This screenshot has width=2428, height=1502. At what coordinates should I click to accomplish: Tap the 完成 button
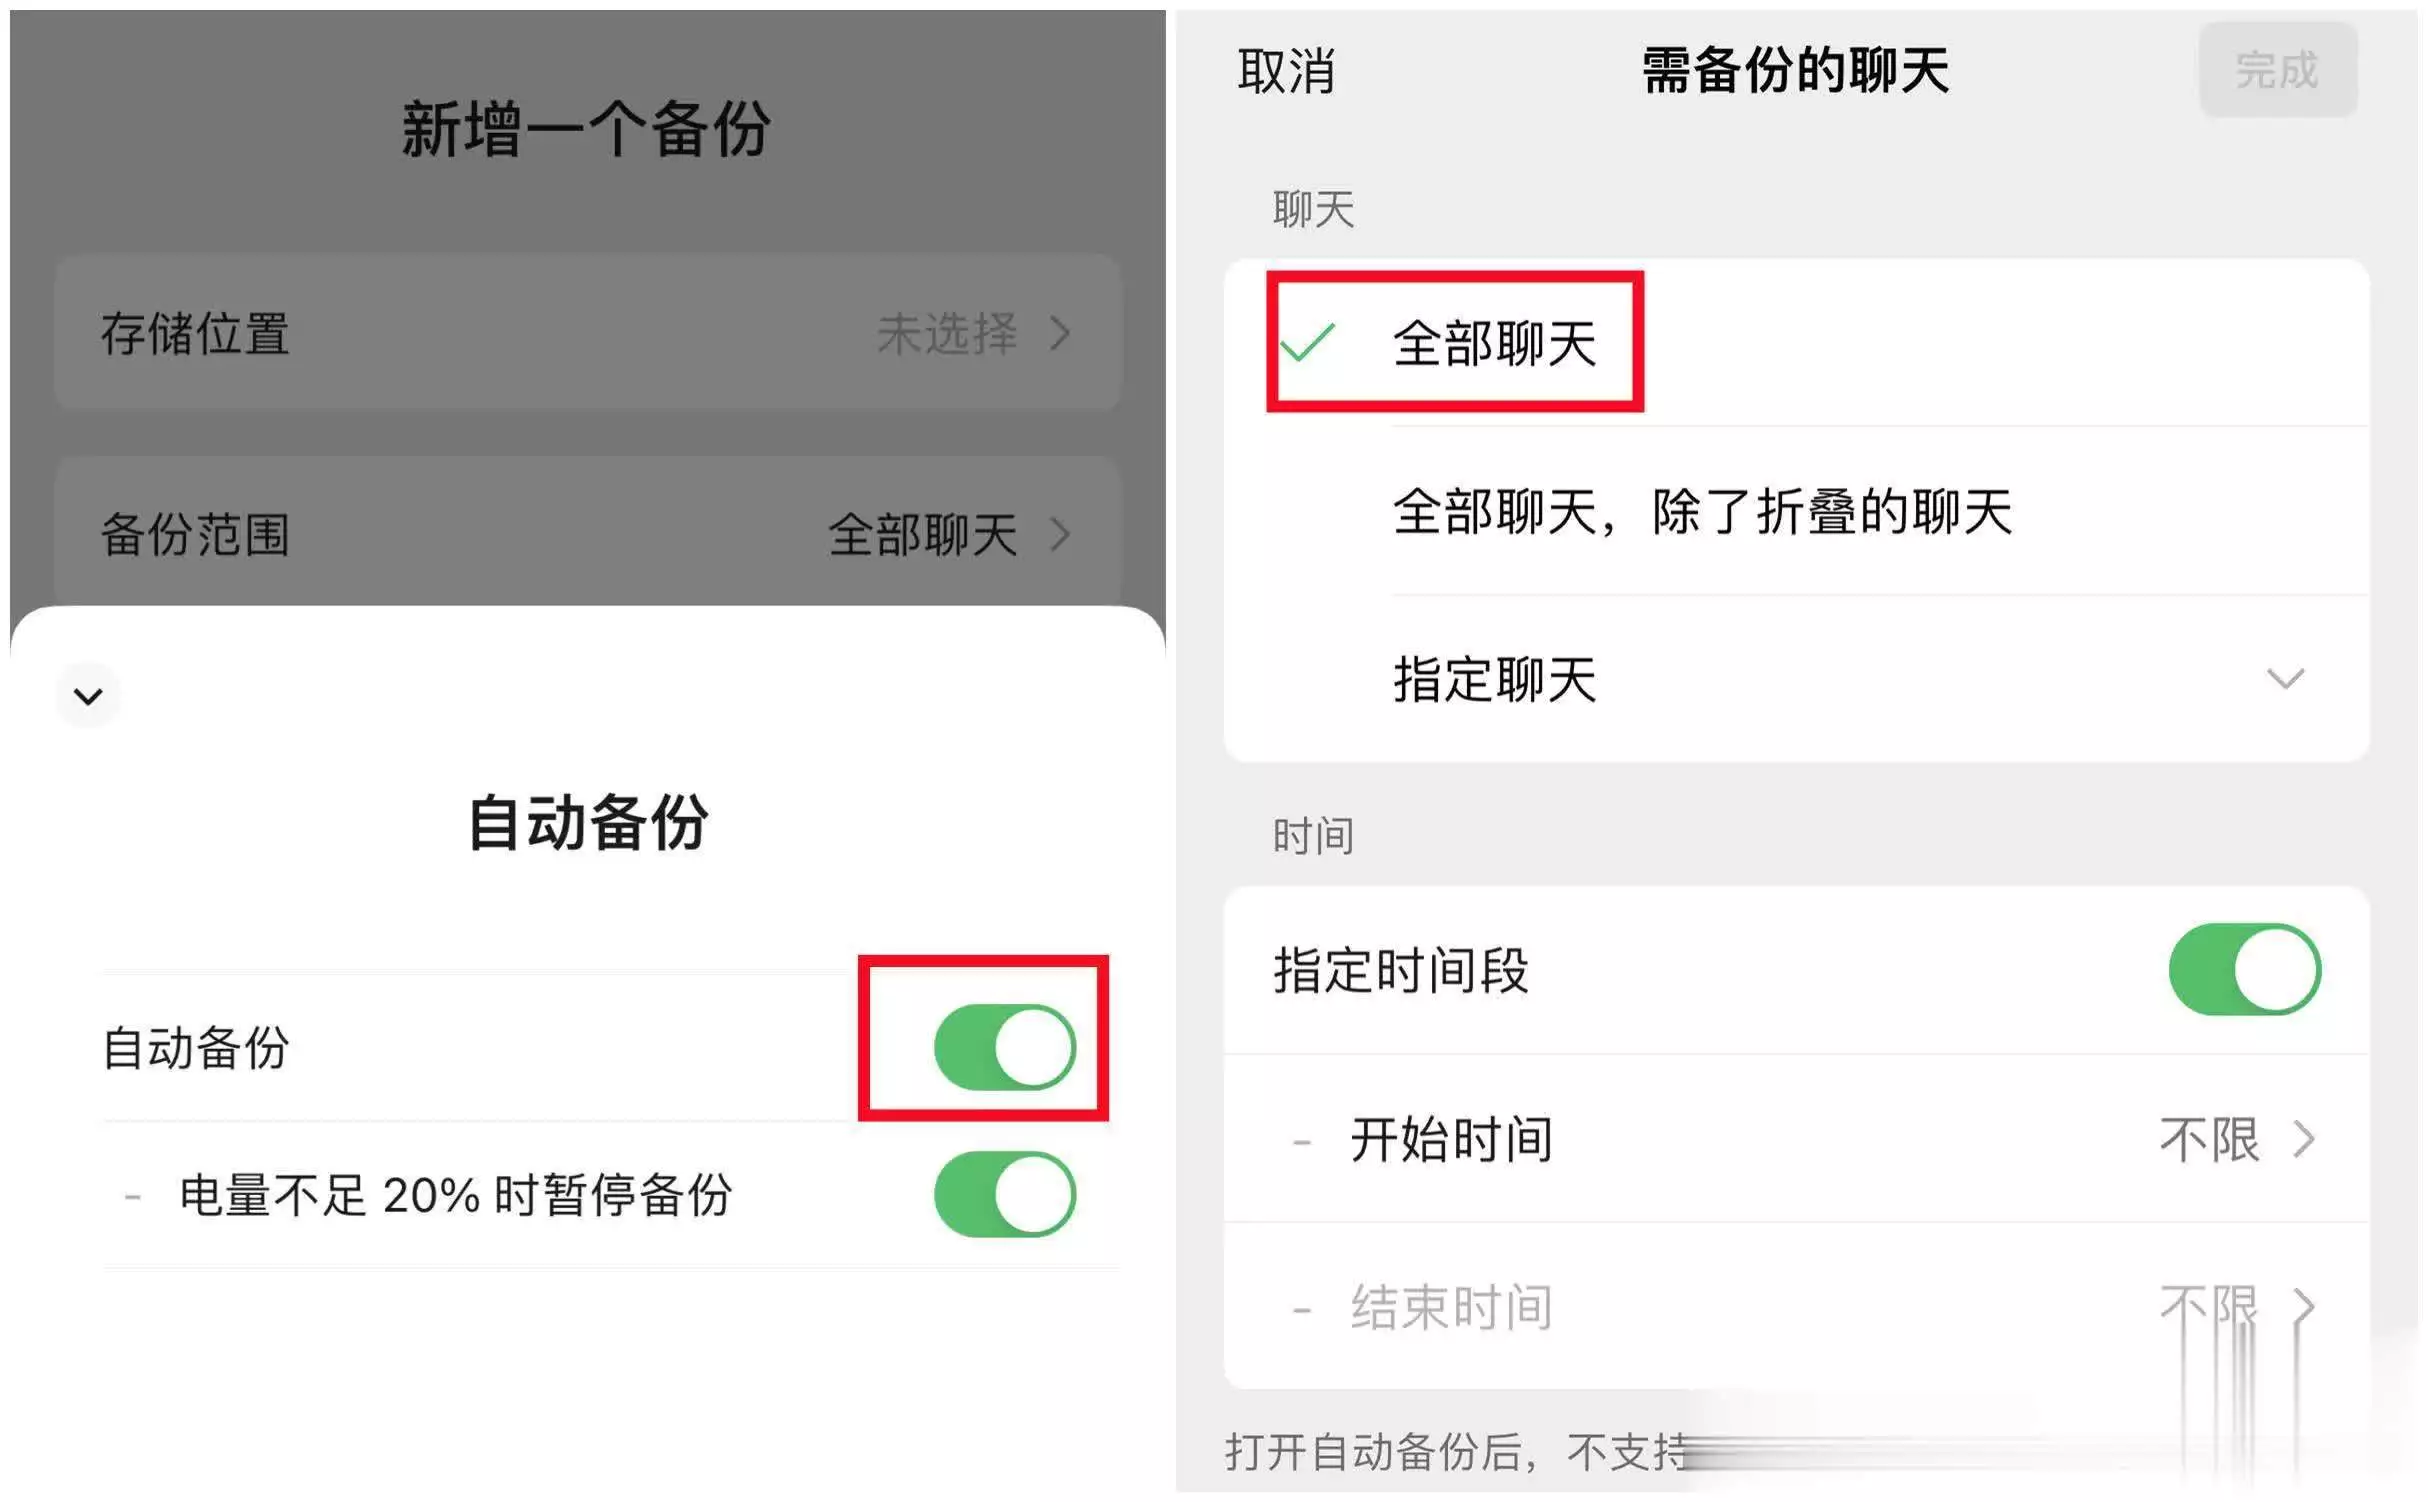click(2277, 70)
